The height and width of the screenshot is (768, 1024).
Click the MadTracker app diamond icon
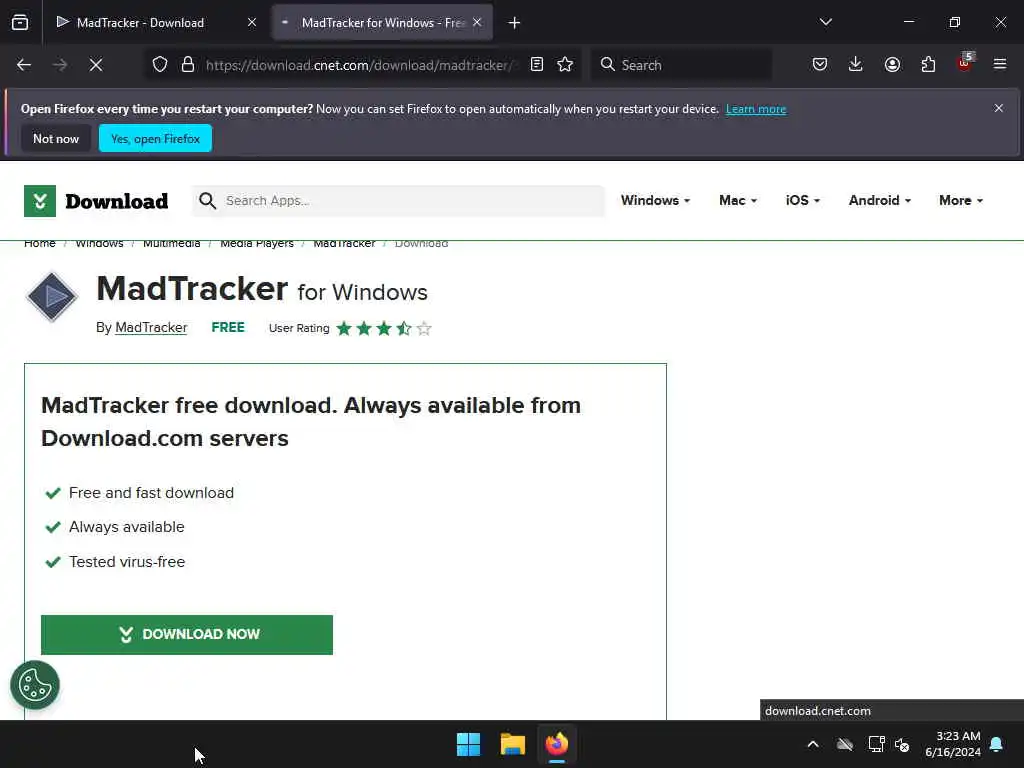click(52, 296)
